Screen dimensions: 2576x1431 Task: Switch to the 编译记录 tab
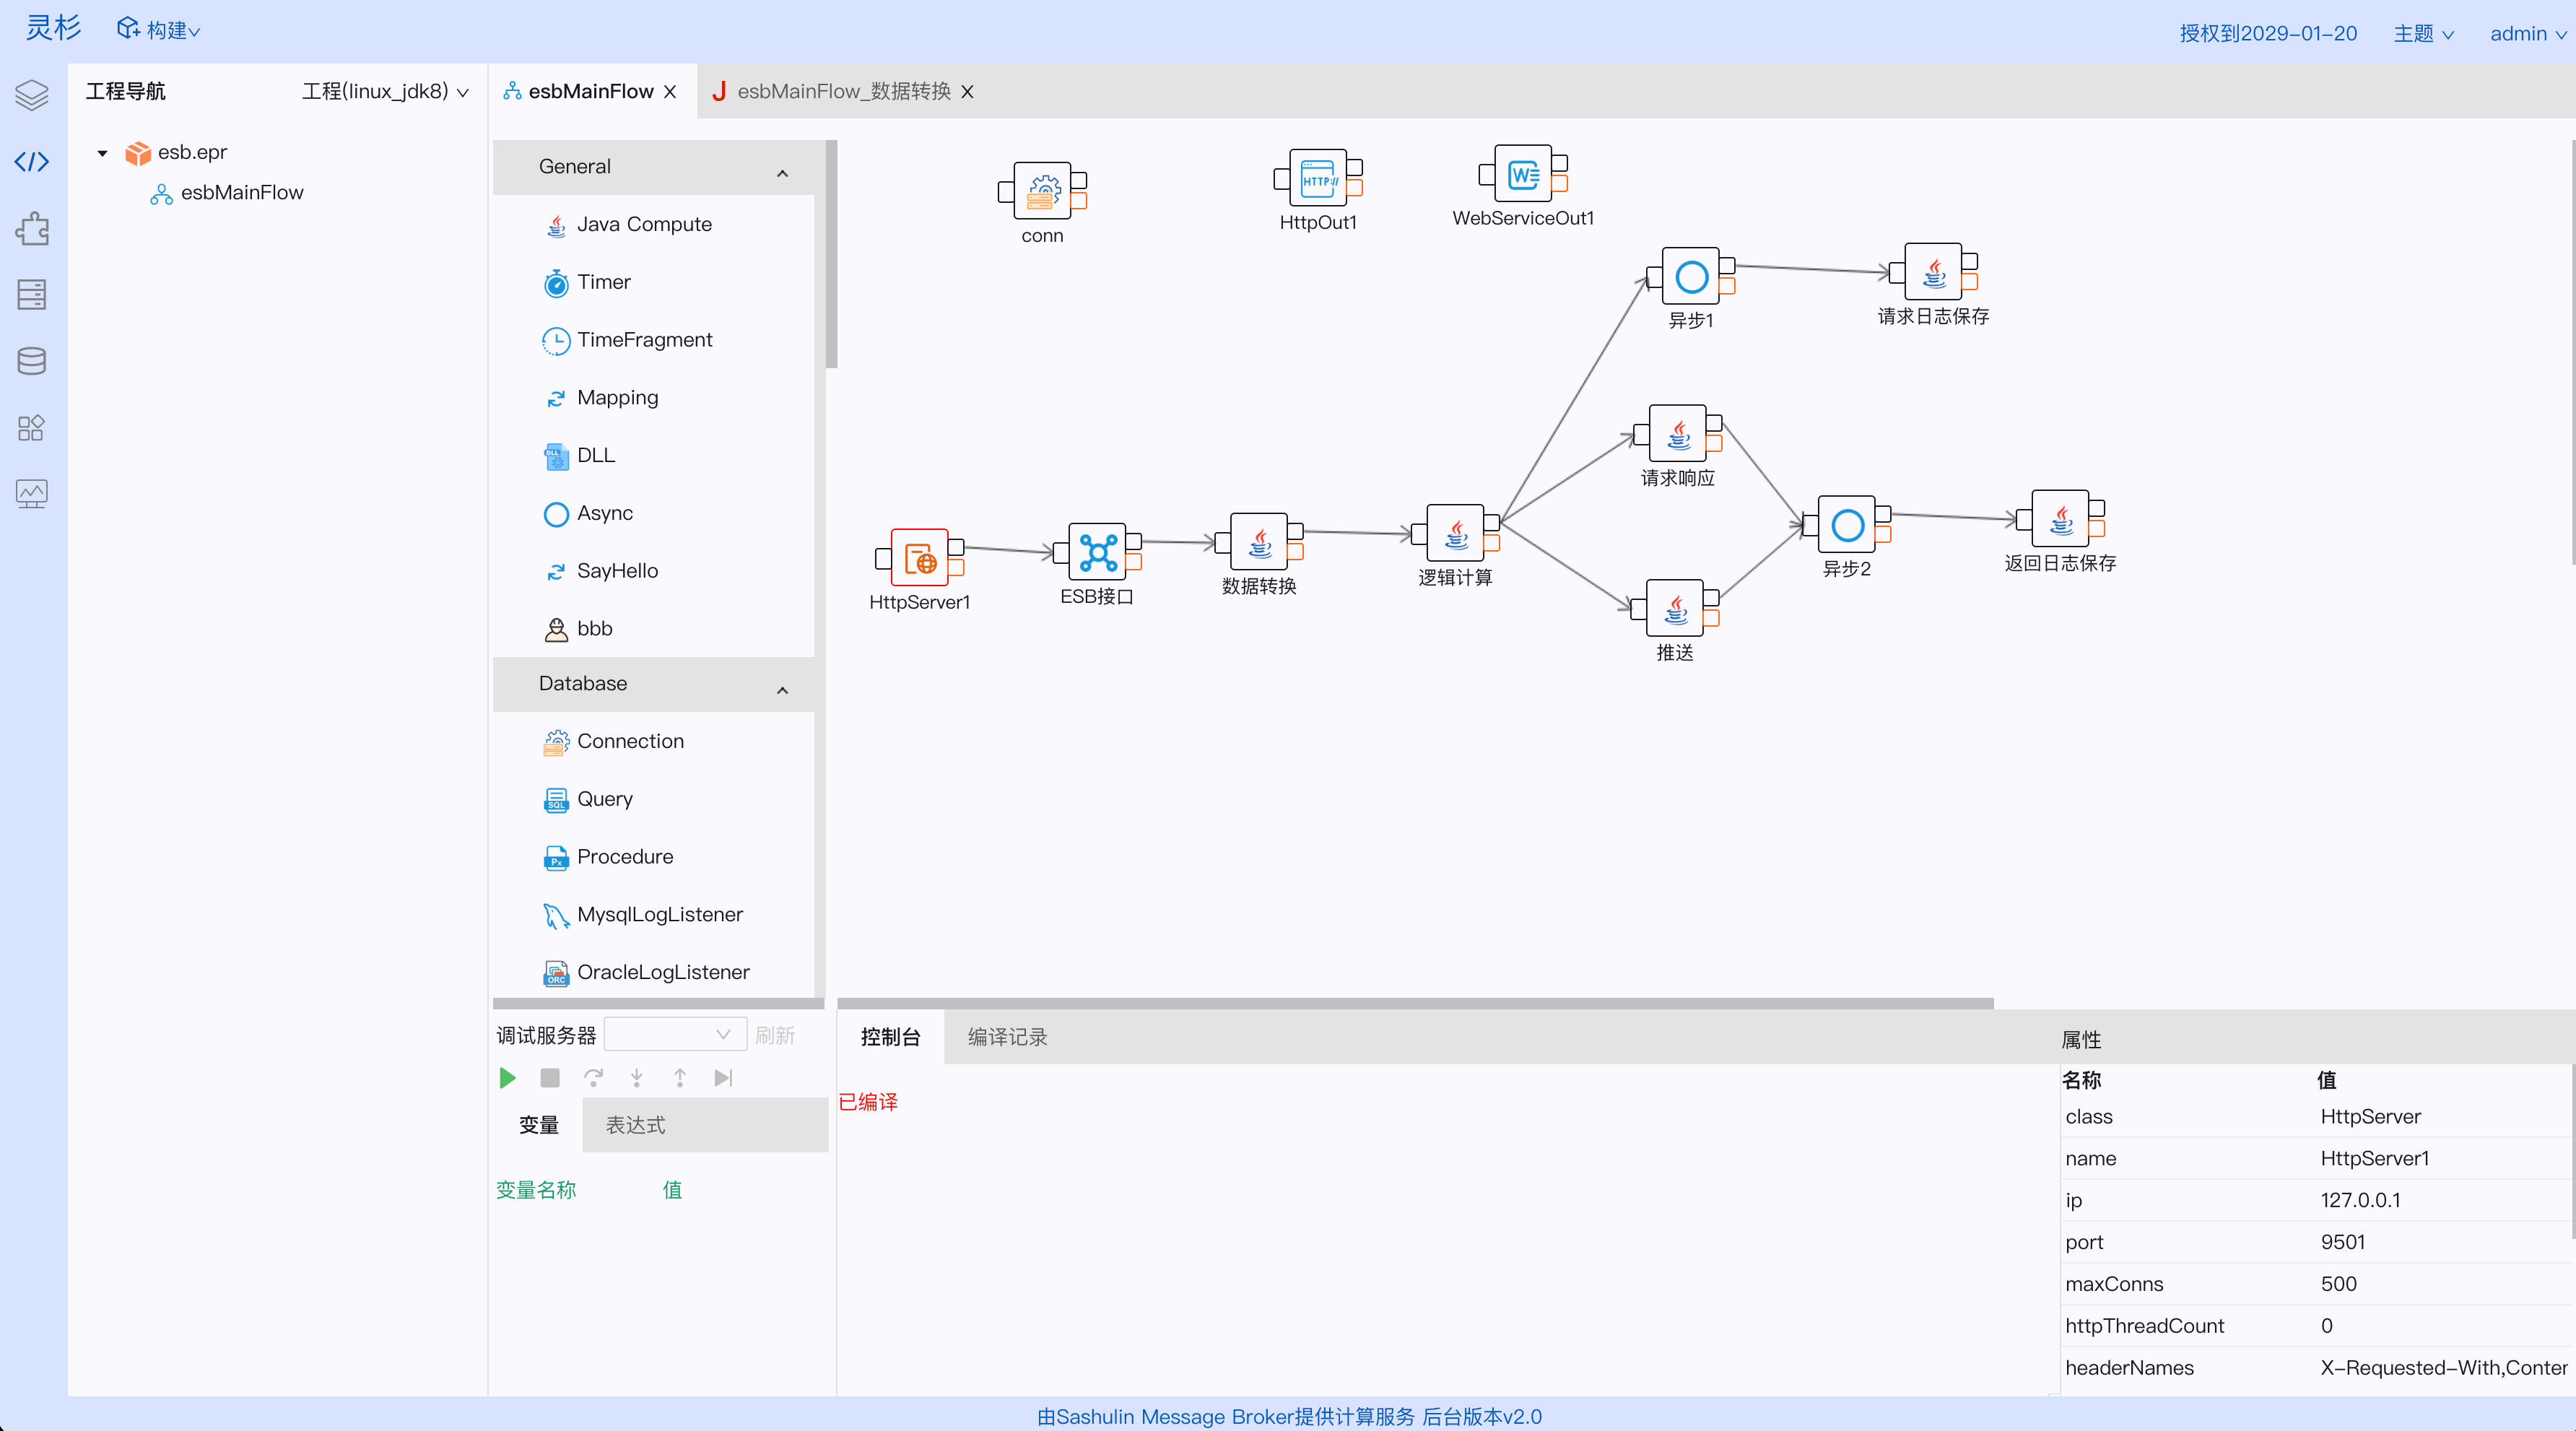(1006, 1037)
